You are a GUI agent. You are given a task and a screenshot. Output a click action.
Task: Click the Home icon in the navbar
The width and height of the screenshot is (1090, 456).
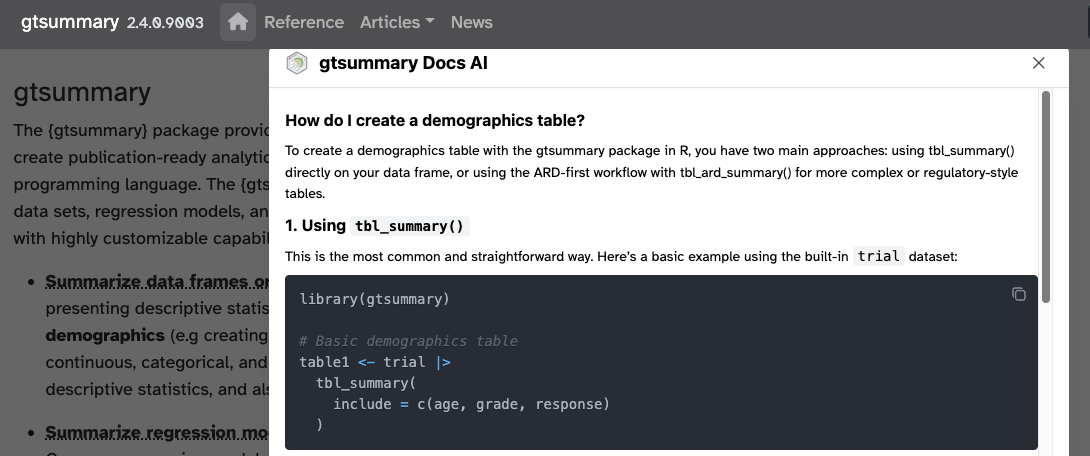[237, 22]
